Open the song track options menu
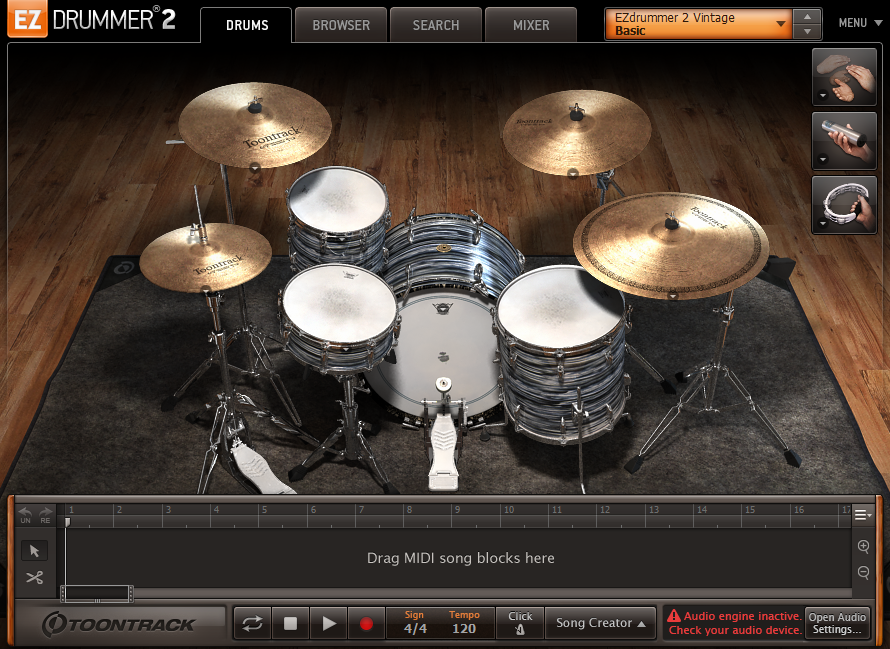 (861, 515)
